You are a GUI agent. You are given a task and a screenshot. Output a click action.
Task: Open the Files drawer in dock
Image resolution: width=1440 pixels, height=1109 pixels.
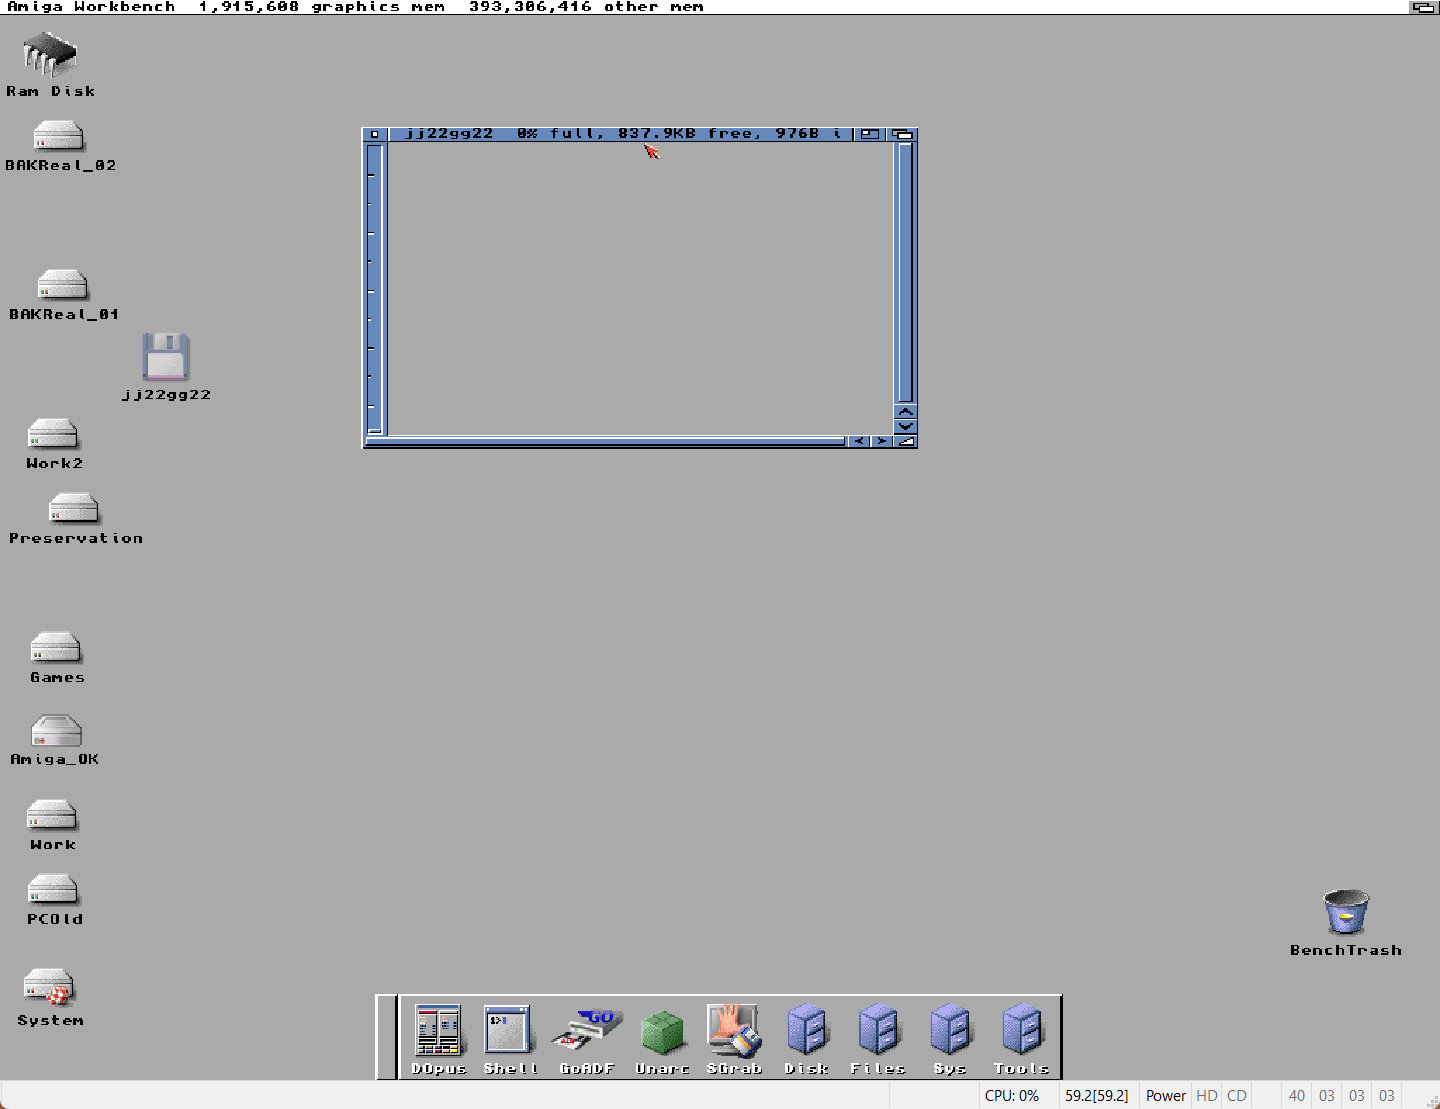878,1030
